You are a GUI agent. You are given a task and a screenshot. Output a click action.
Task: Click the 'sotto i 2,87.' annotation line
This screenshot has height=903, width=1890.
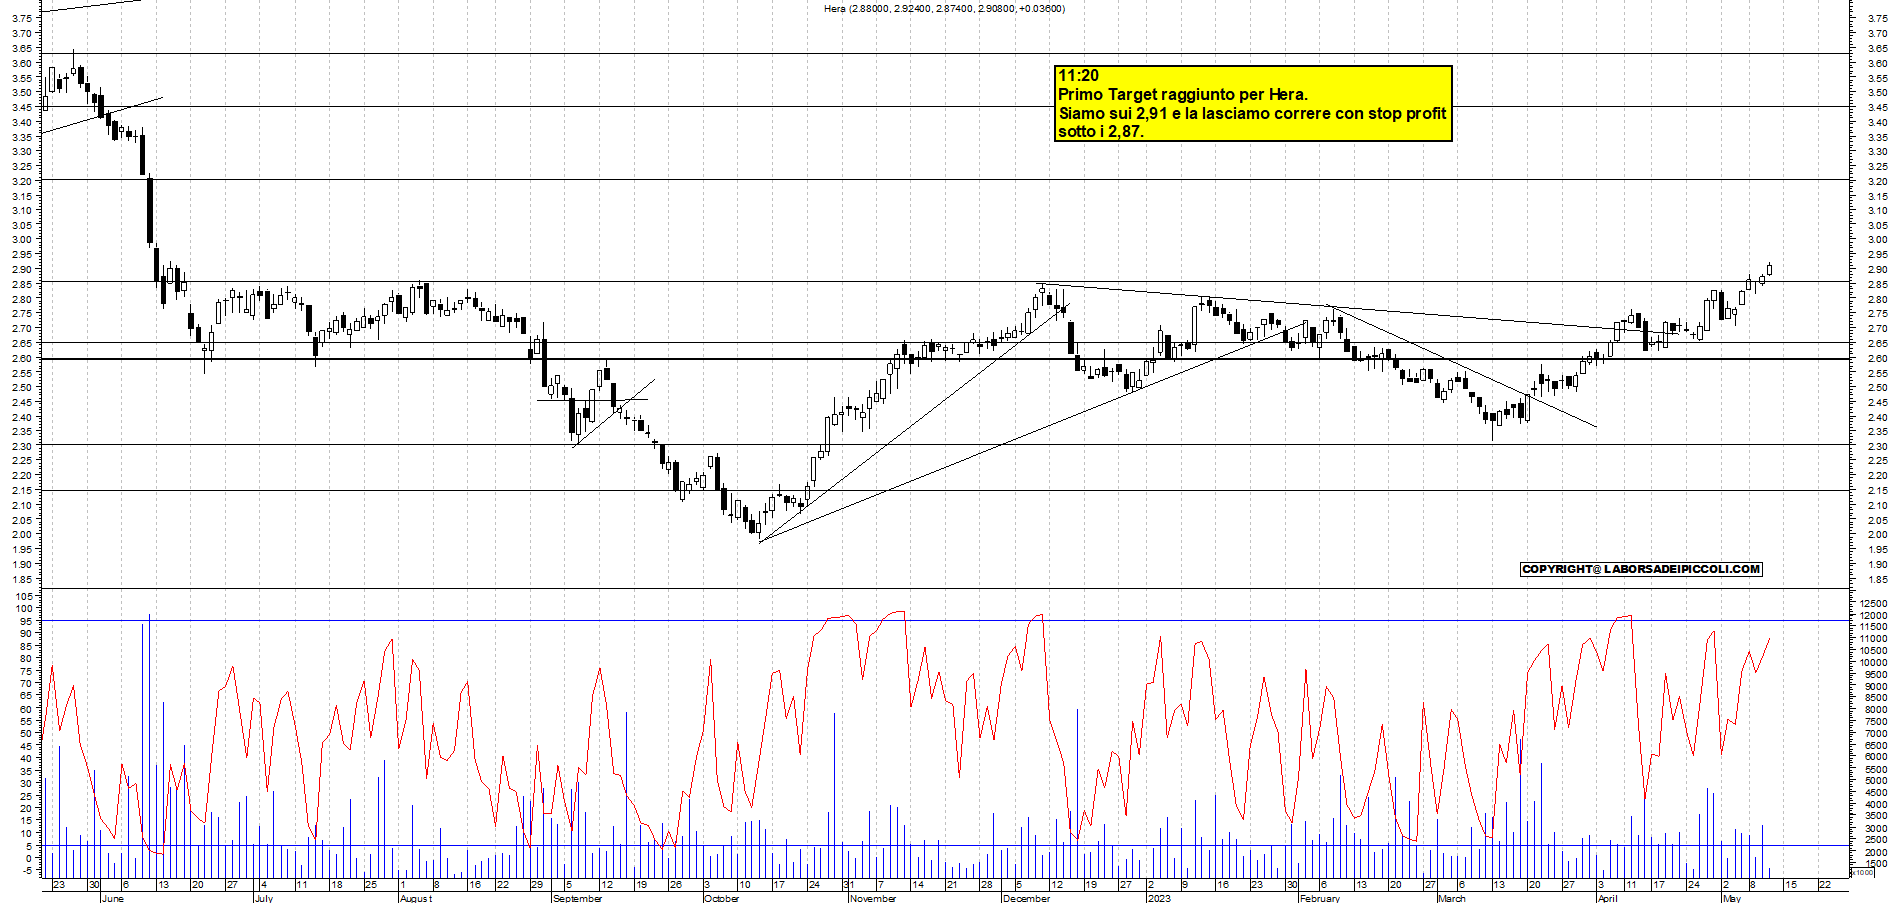click(x=1101, y=132)
